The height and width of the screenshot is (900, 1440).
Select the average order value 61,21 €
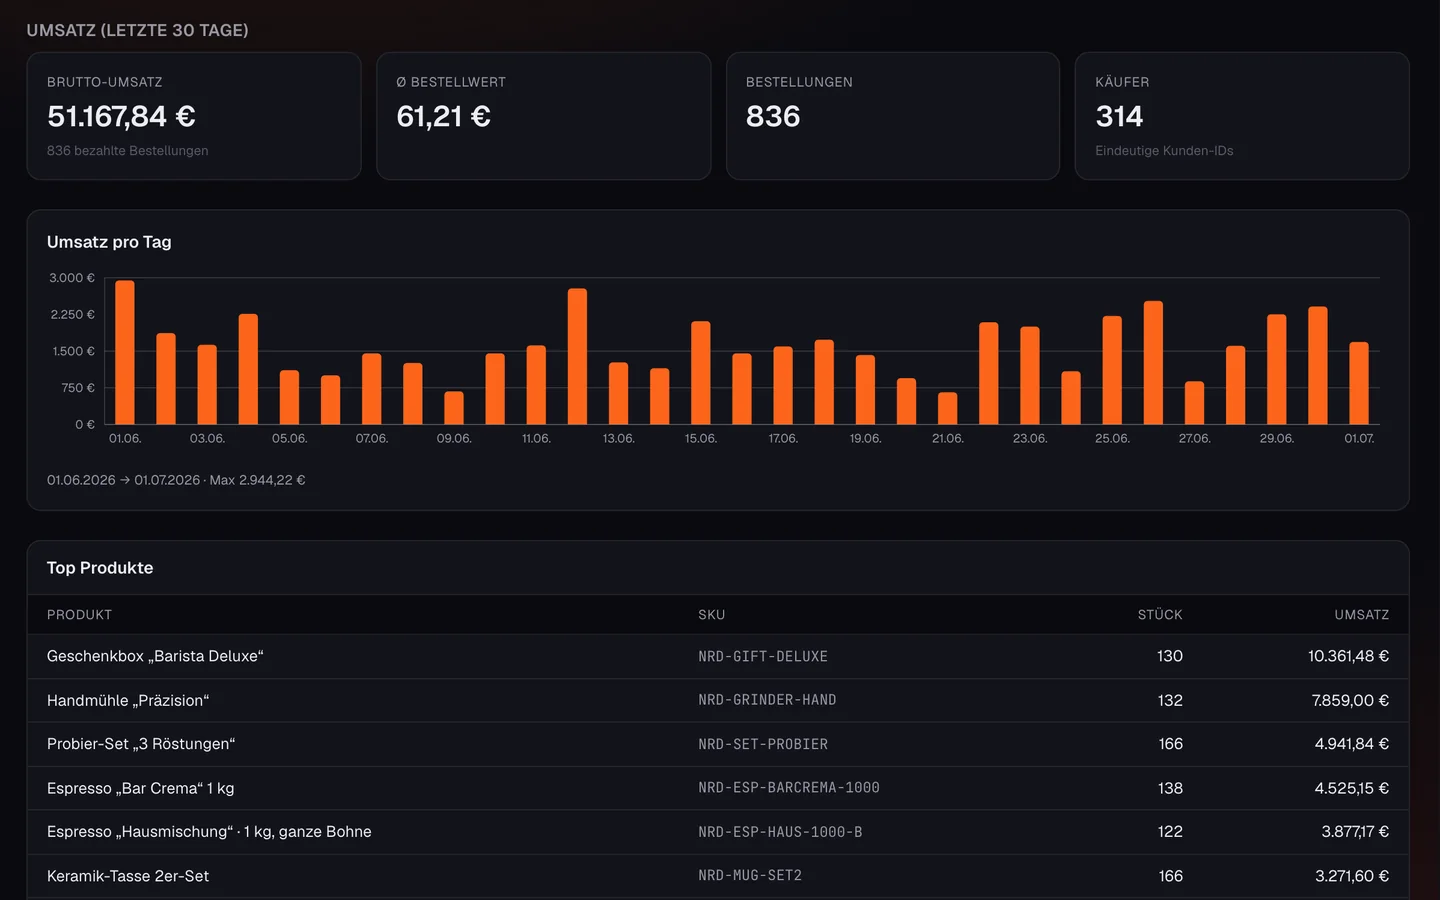443,117
